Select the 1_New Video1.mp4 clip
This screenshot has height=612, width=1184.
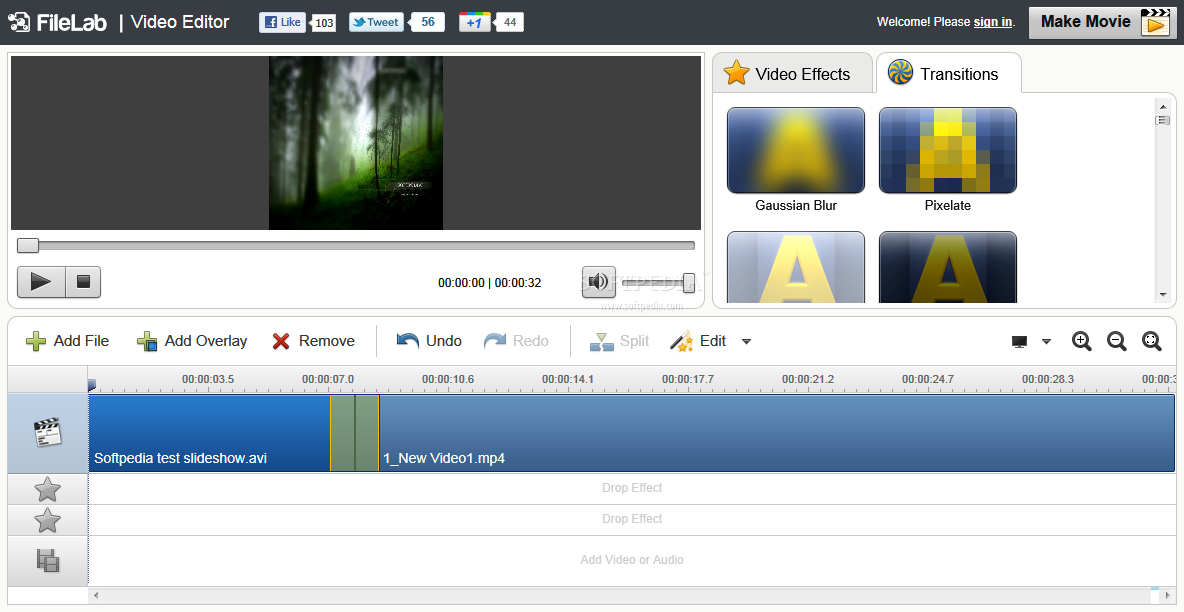pos(776,433)
